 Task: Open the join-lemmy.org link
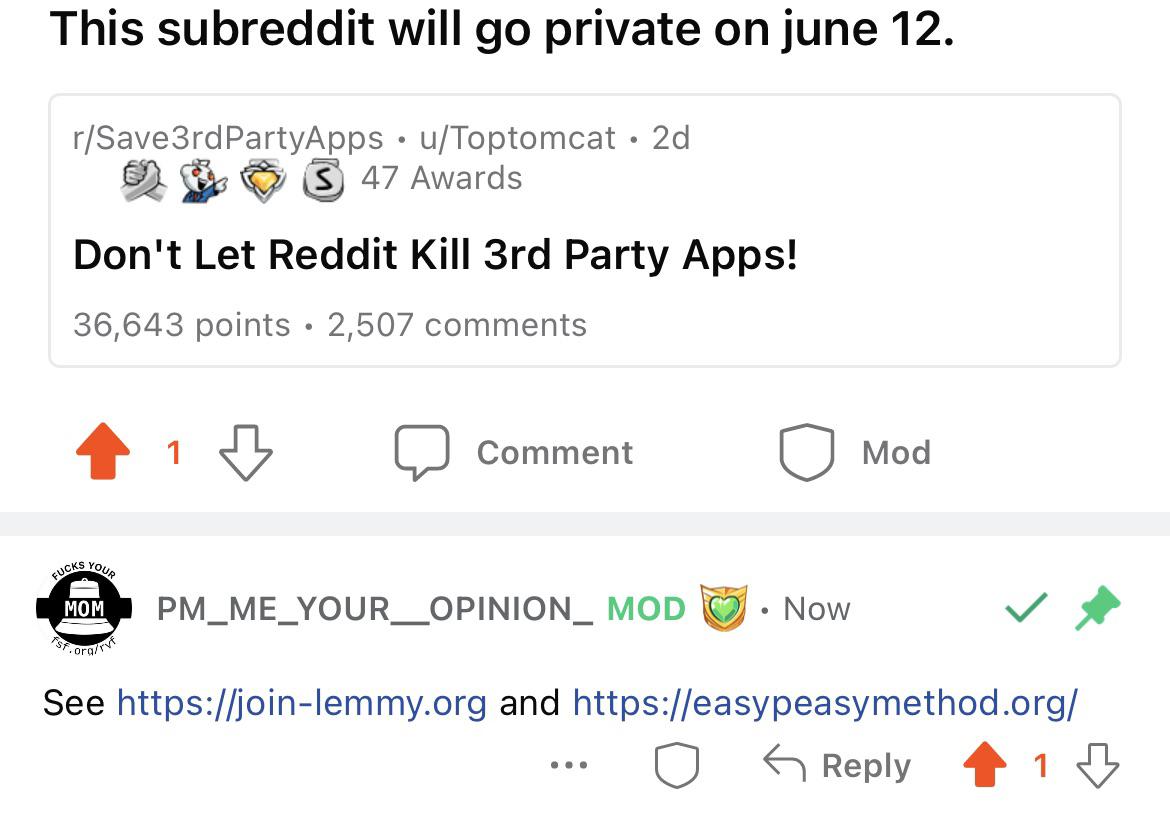pos(302,703)
